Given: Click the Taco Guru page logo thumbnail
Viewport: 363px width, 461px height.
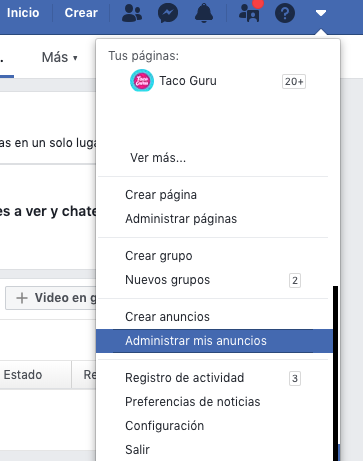Looking at the screenshot, I should pos(142,80).
